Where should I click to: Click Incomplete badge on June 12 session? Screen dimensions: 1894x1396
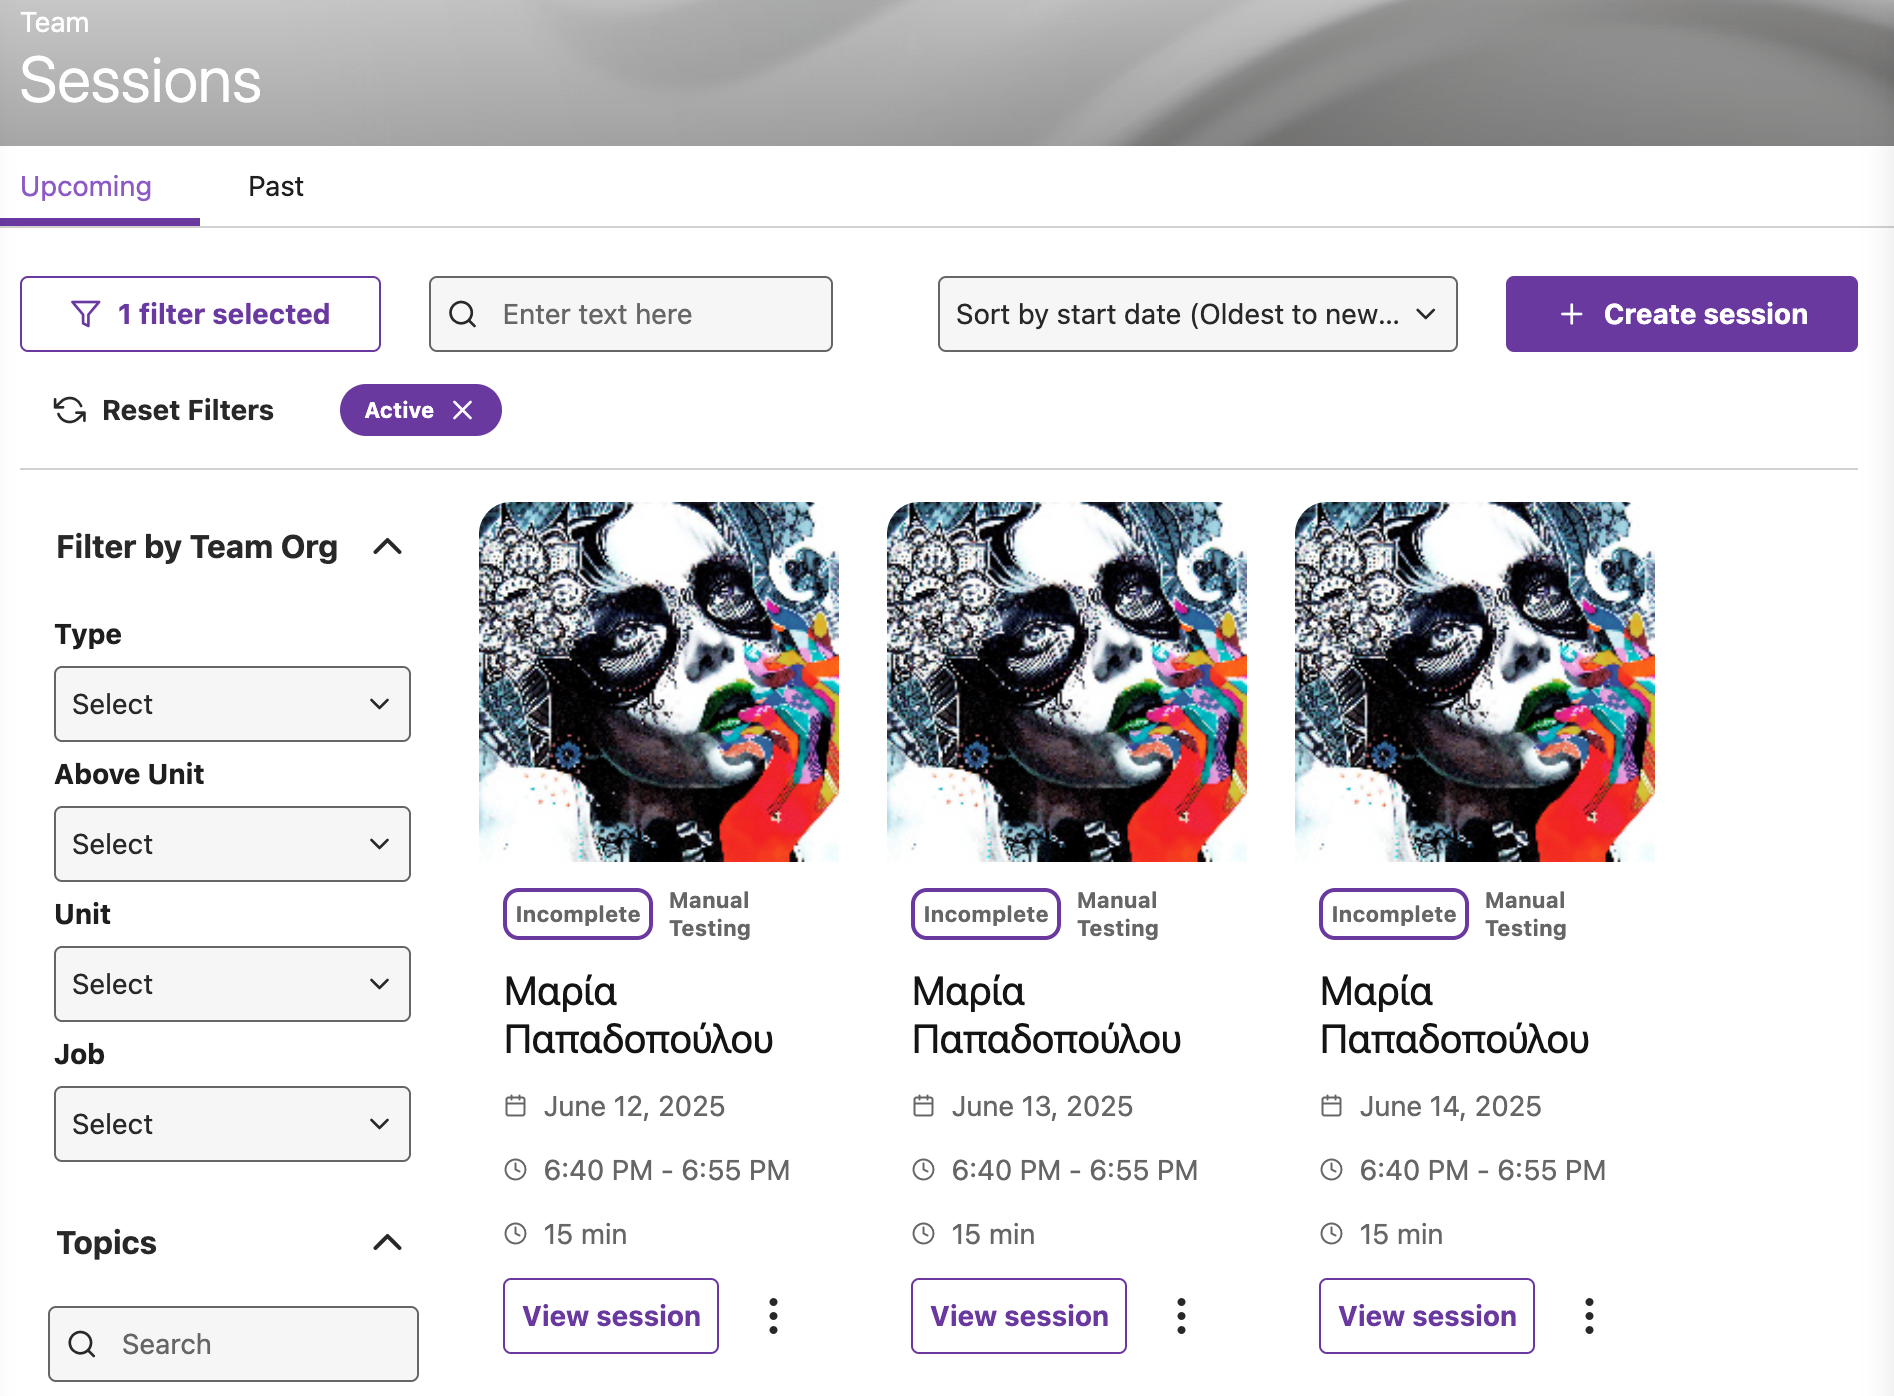tap(578, 914)
